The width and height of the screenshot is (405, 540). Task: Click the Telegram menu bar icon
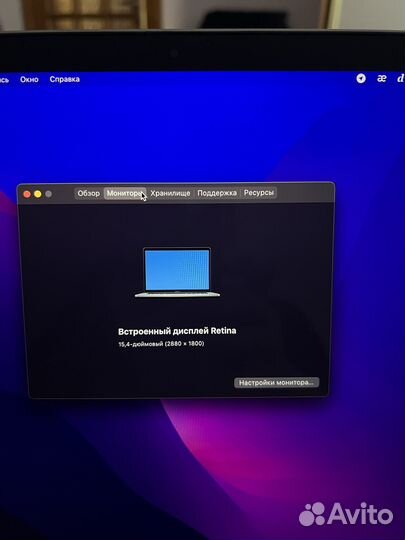[361, 79]
